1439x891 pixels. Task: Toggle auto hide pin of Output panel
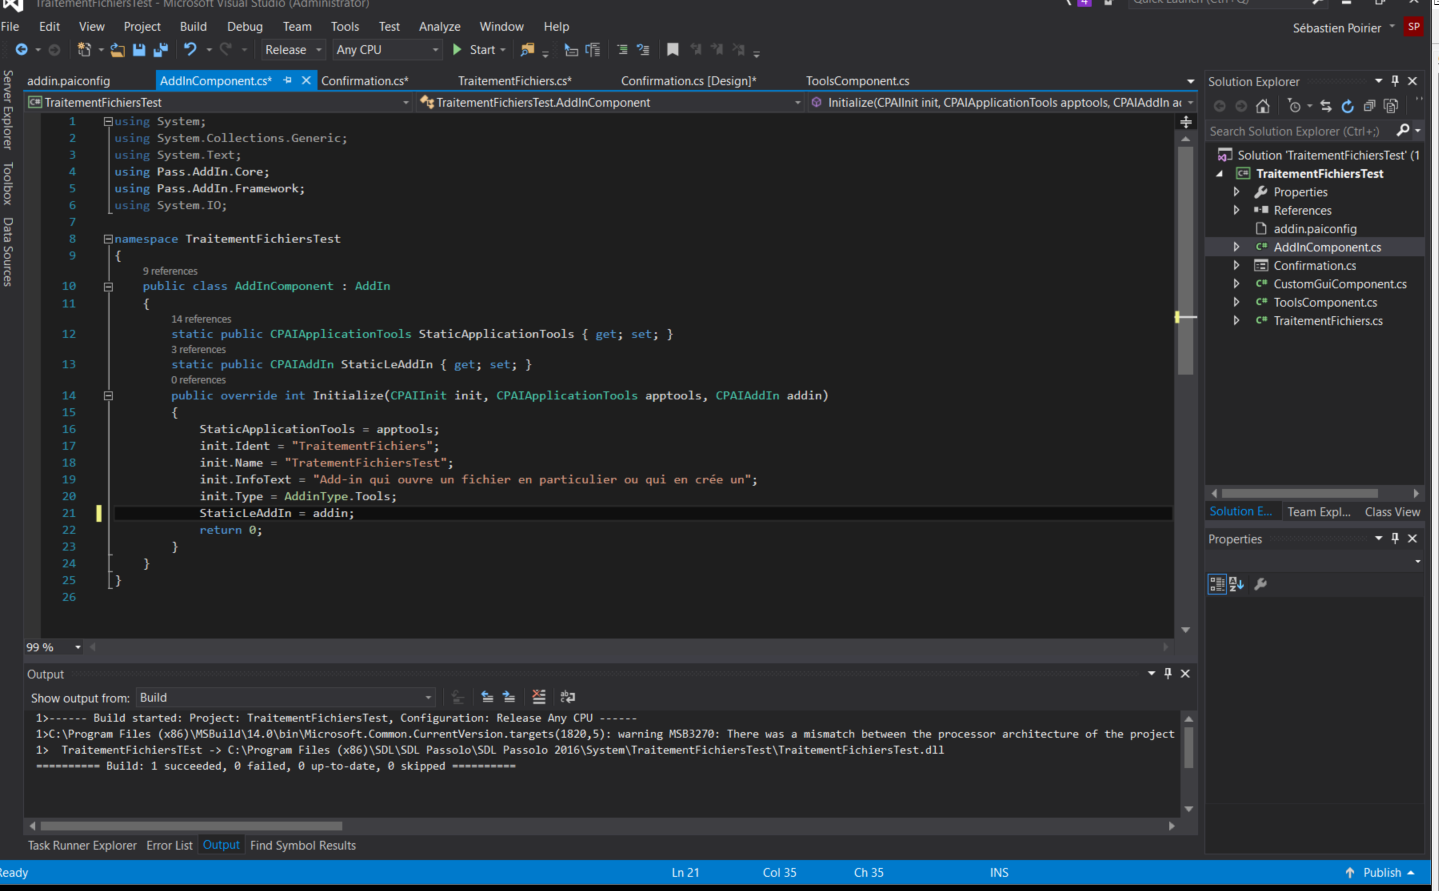[1168, 673]
